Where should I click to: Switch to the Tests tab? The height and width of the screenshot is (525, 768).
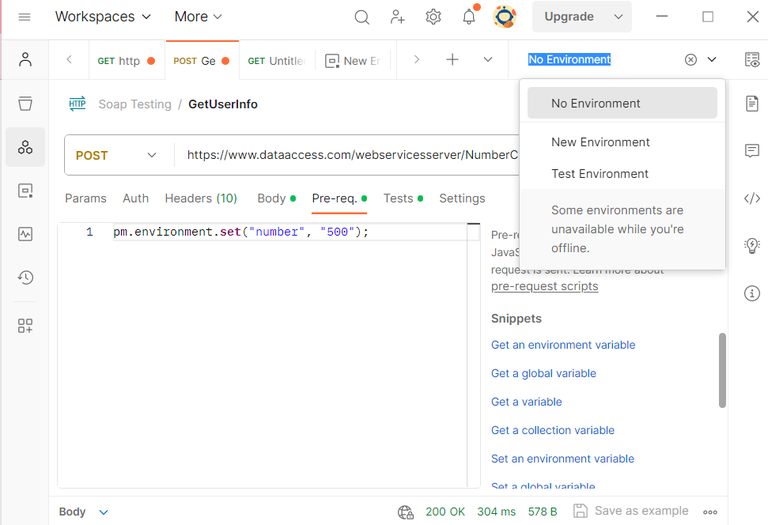pyautogui.click(x=398, y=198)
